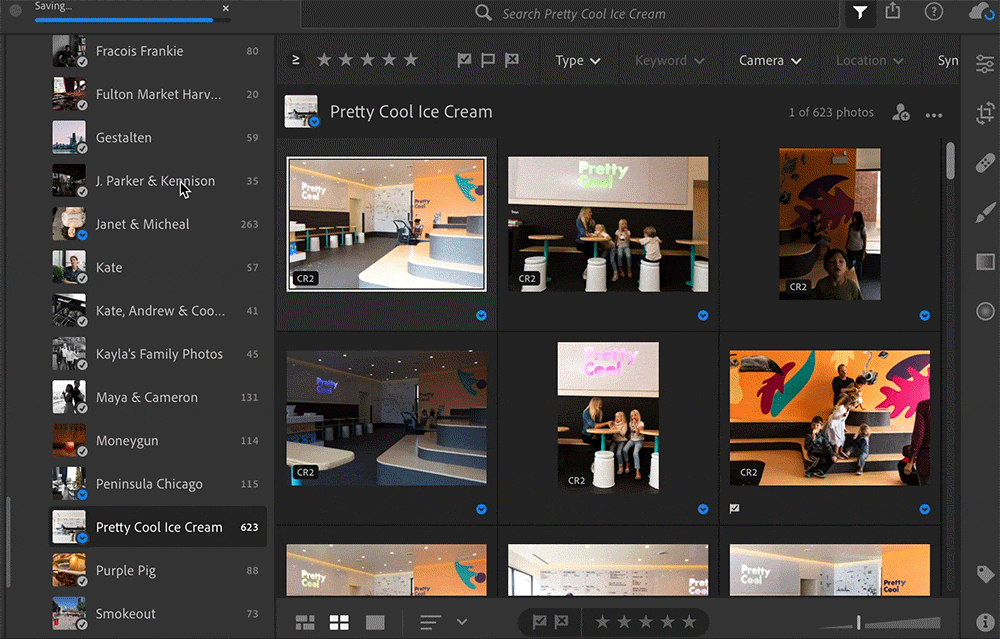Open the J. Parker & Kennison album
1000x639 pixels.
point(158,181)
